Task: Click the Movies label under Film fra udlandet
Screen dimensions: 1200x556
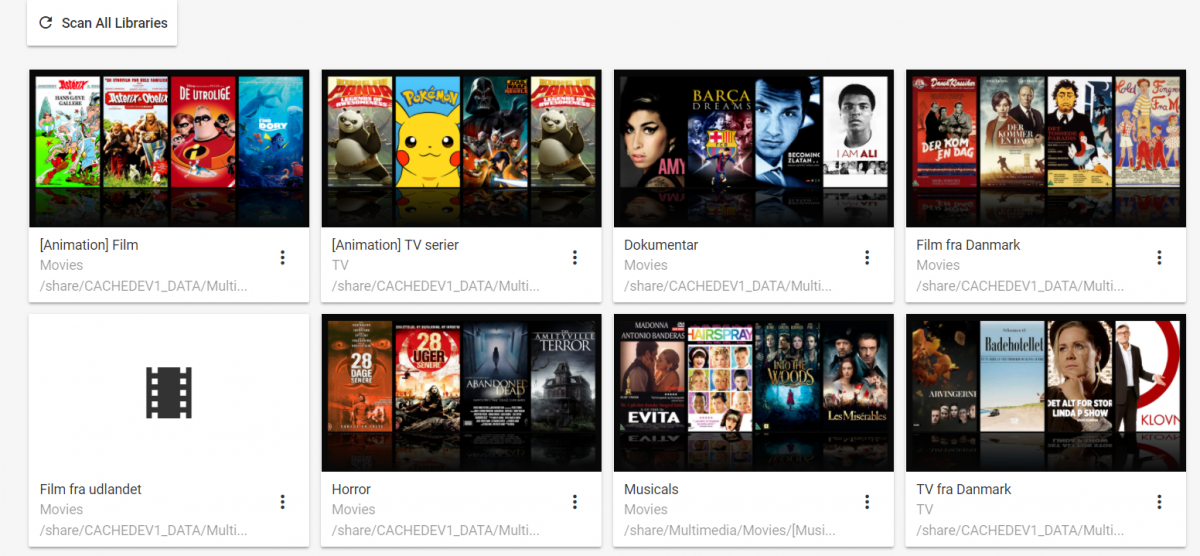Action: coord(61,509)
